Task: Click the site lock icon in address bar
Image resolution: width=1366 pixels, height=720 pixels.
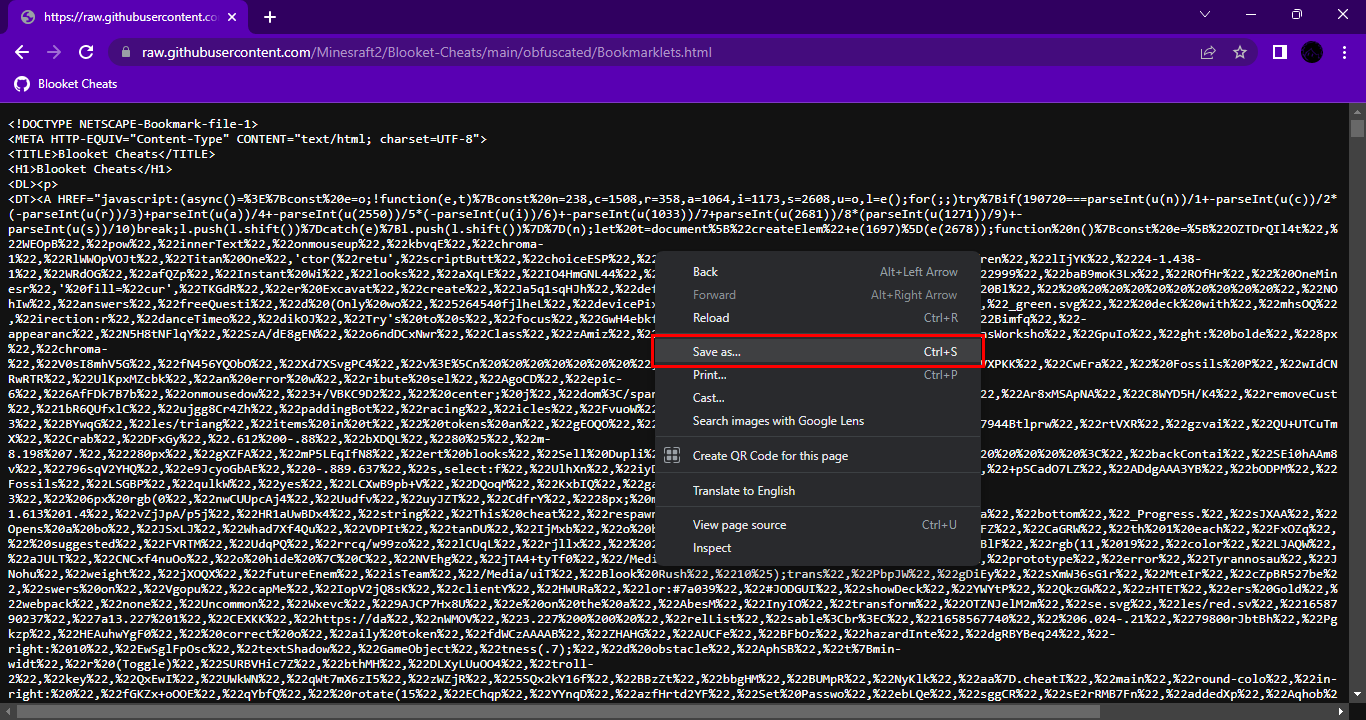Action: click(125, 52)
